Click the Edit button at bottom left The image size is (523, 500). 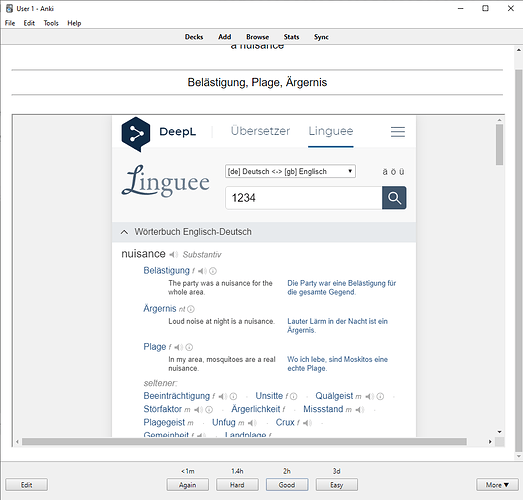(x=26, y=485)
